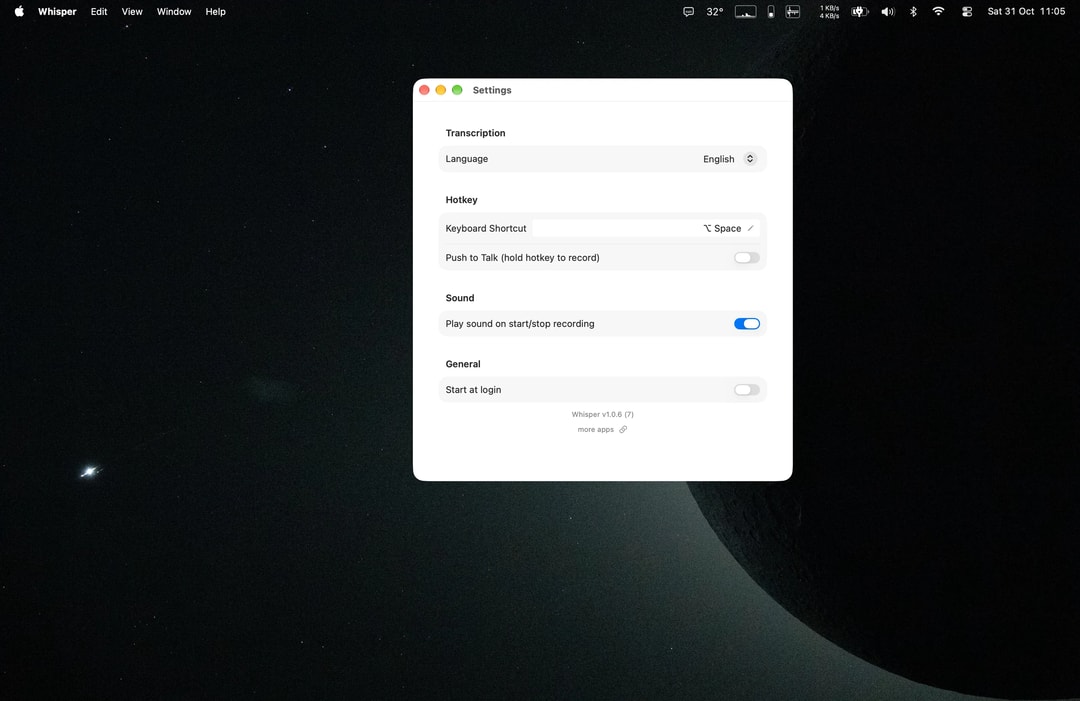Click the Whisper speech bubble menu bar icon

pyautogui.click(x=688, y=12)
